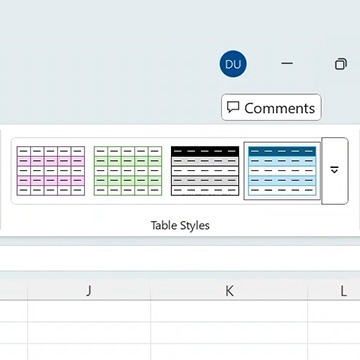Restore down the Excel window
This screenshot has height=360, width=360.
tap(341, 64)
